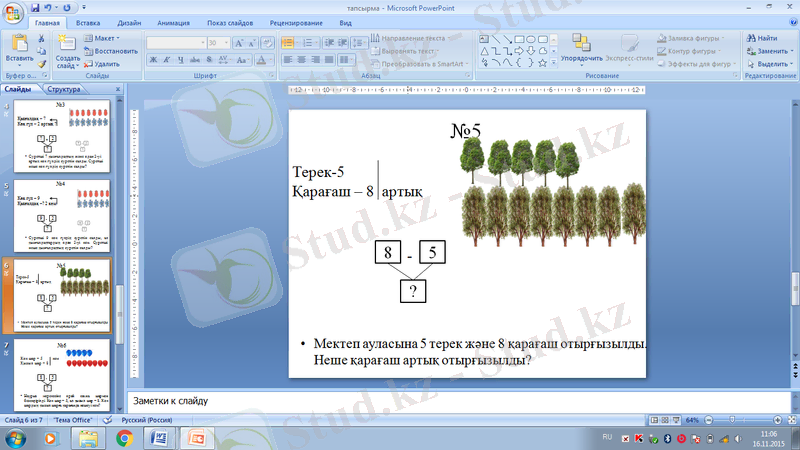The height and width of the screenshot is (450, 800).
Task: Click the Создать слайд icon
Action: 67,44
